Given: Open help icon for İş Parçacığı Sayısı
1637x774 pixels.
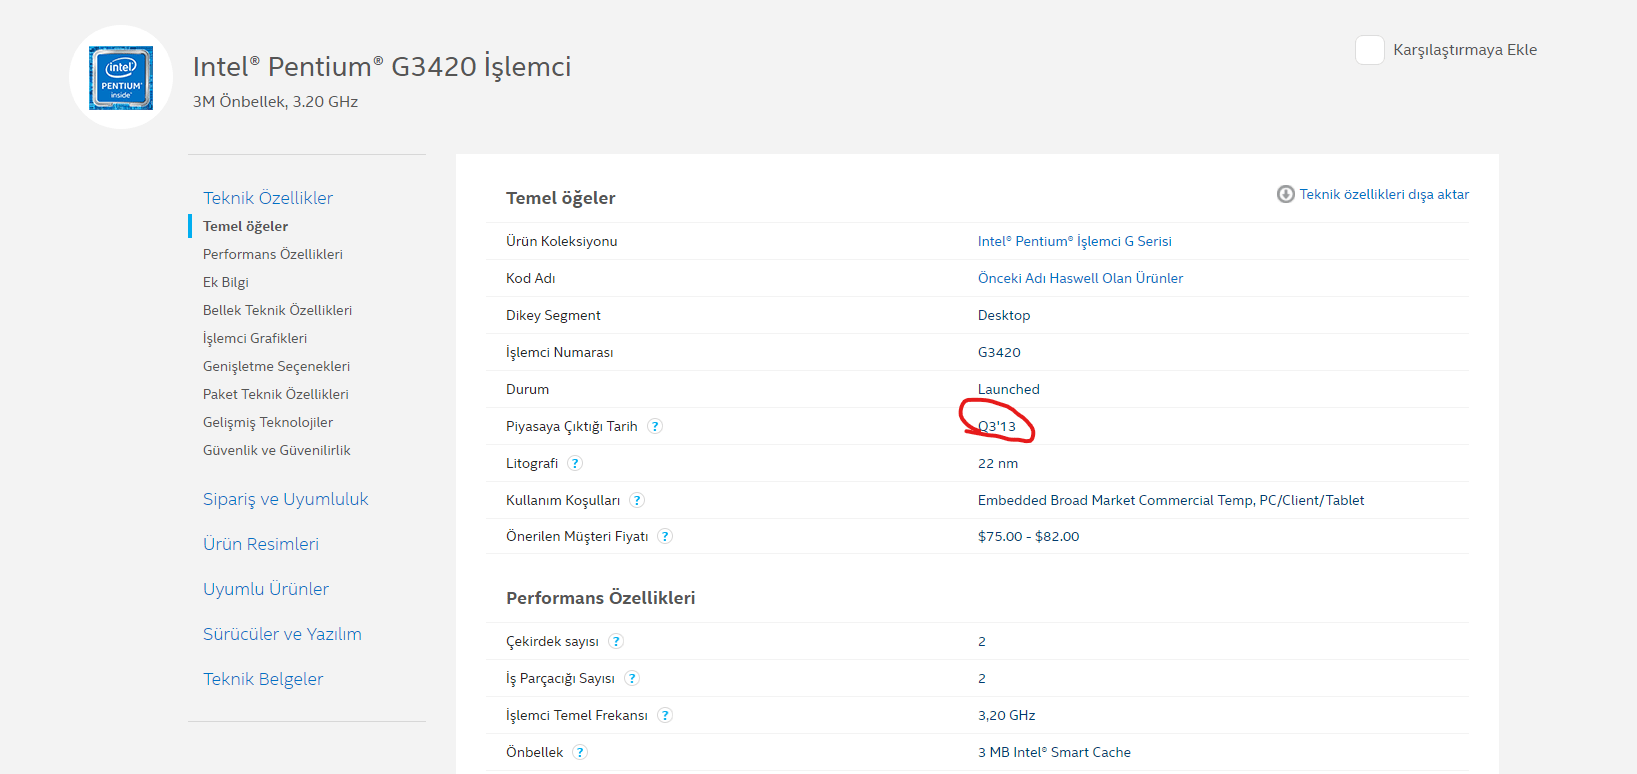Looking at the screenshot, I should tap(632, 678).
